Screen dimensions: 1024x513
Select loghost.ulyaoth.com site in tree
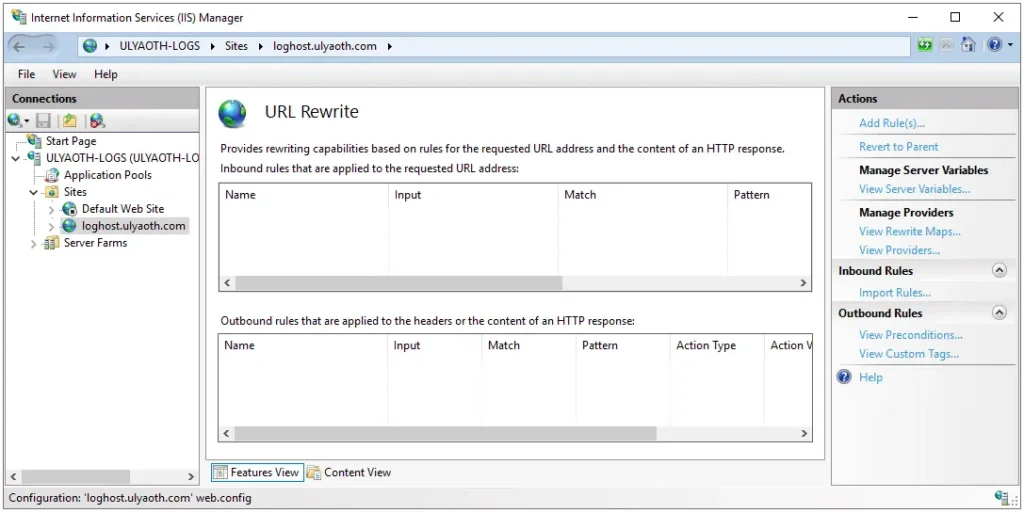click(133, 226)
